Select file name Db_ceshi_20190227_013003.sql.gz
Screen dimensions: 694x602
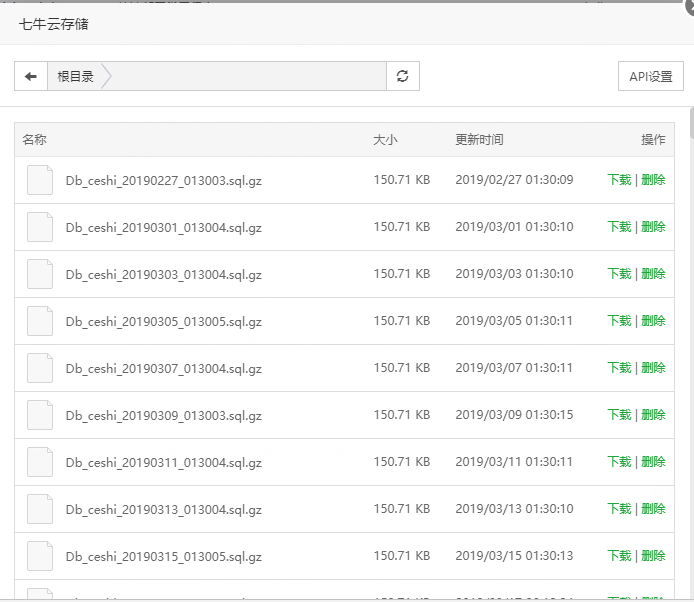pos(164,181)
